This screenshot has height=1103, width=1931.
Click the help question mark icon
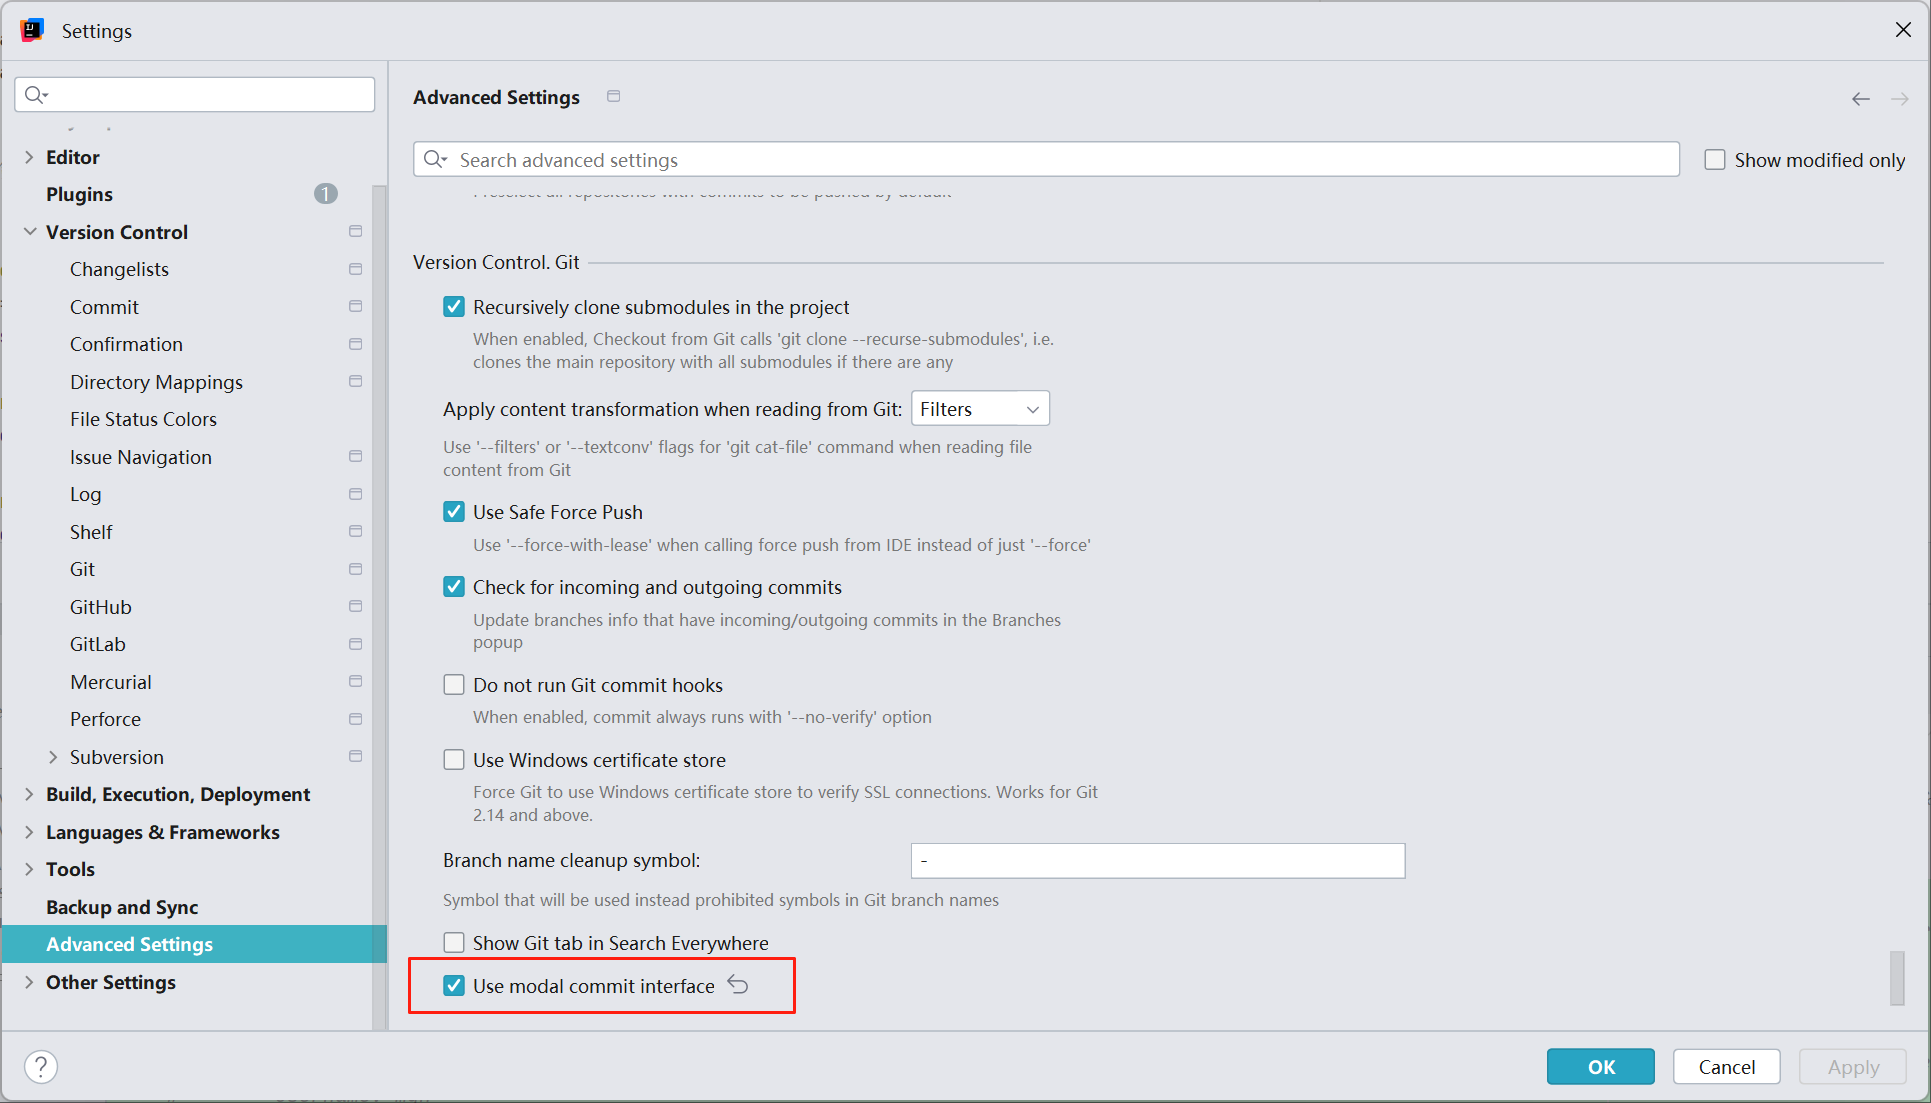[x=41, y=1066]
